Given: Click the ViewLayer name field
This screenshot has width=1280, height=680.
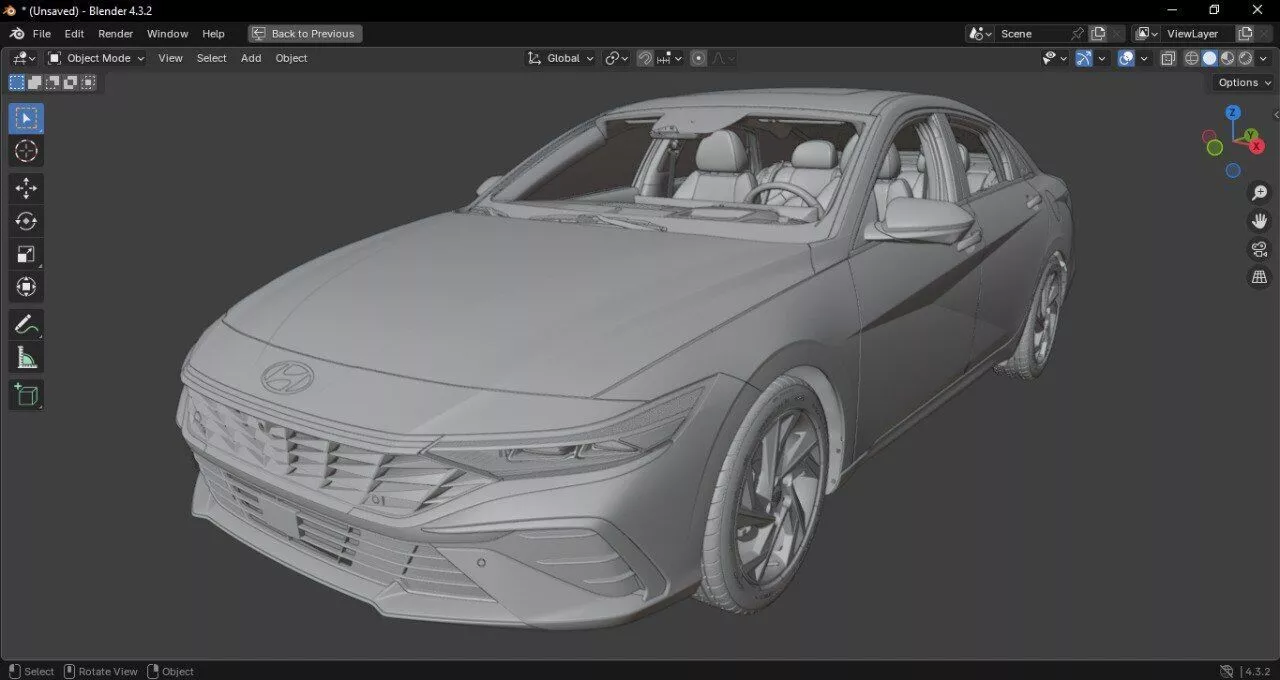Looking at the screenshot, I should [1197, 33].
